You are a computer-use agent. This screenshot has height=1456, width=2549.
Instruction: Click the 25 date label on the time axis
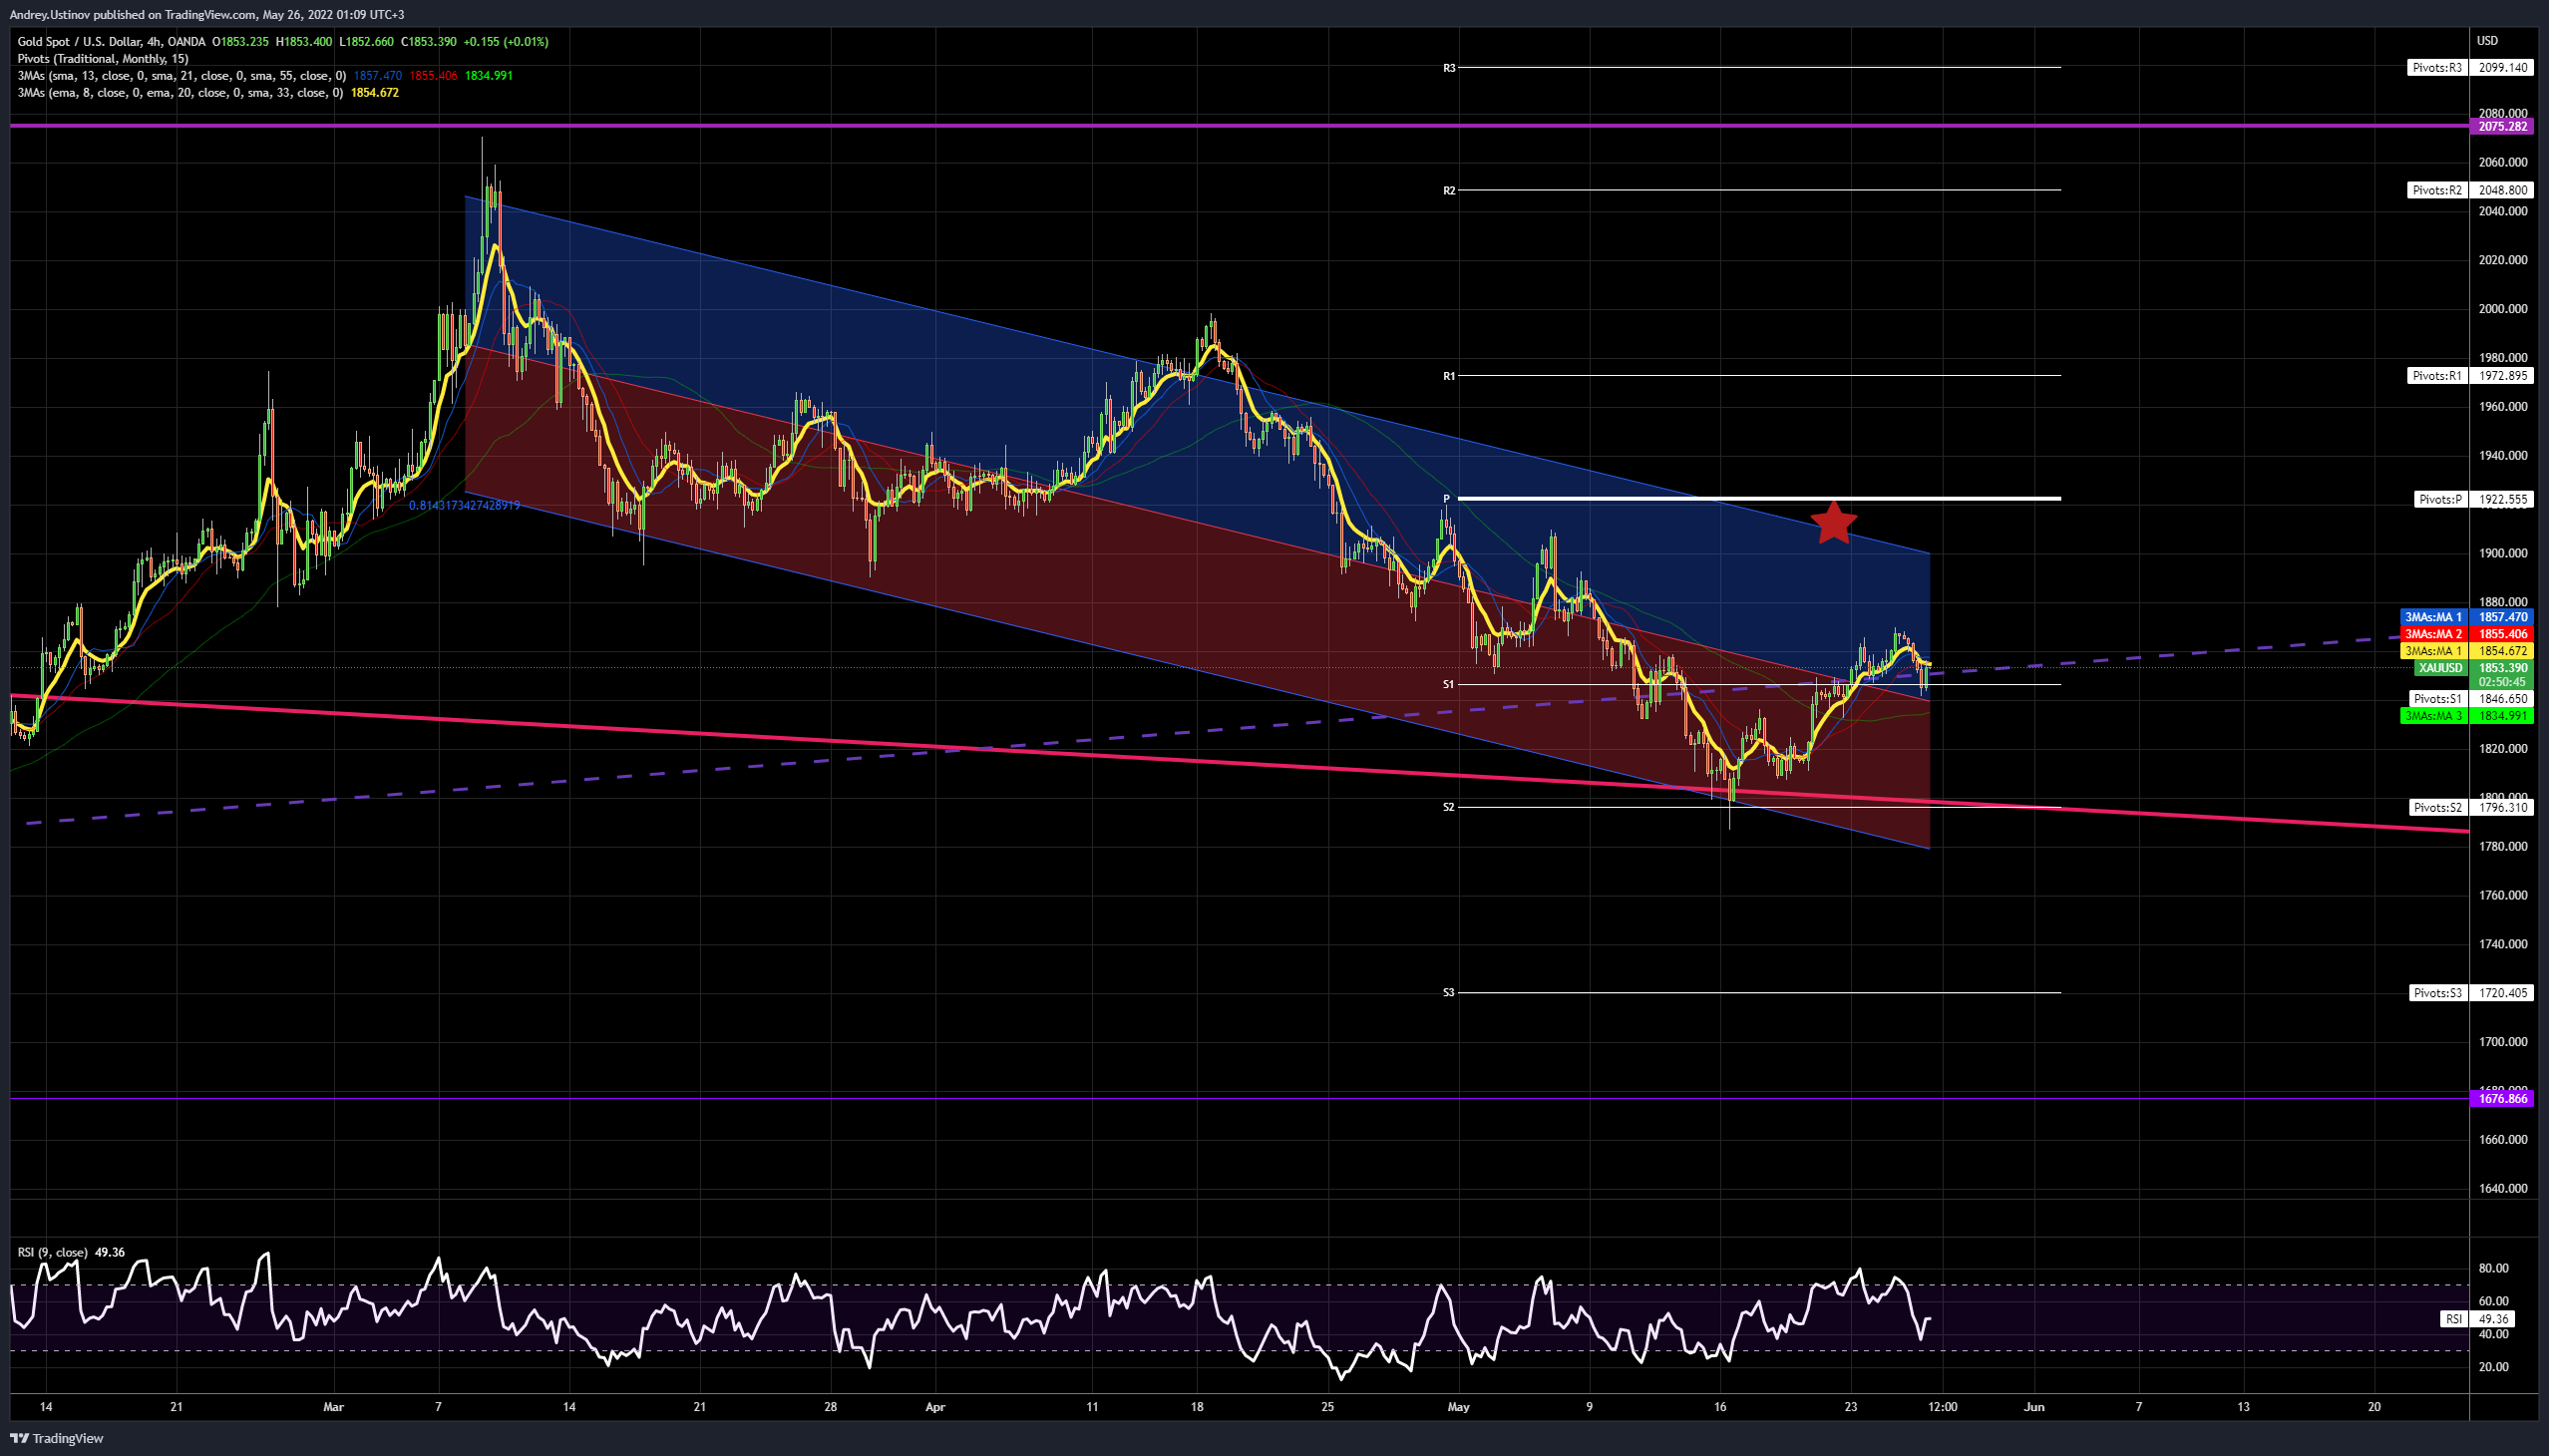pos(1328,1407)
